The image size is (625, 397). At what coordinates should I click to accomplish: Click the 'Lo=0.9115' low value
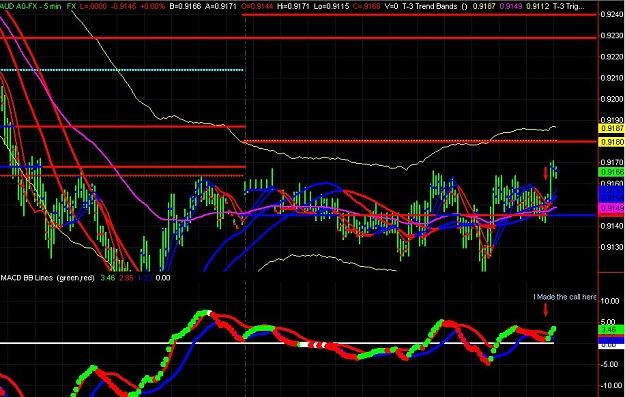331,6
